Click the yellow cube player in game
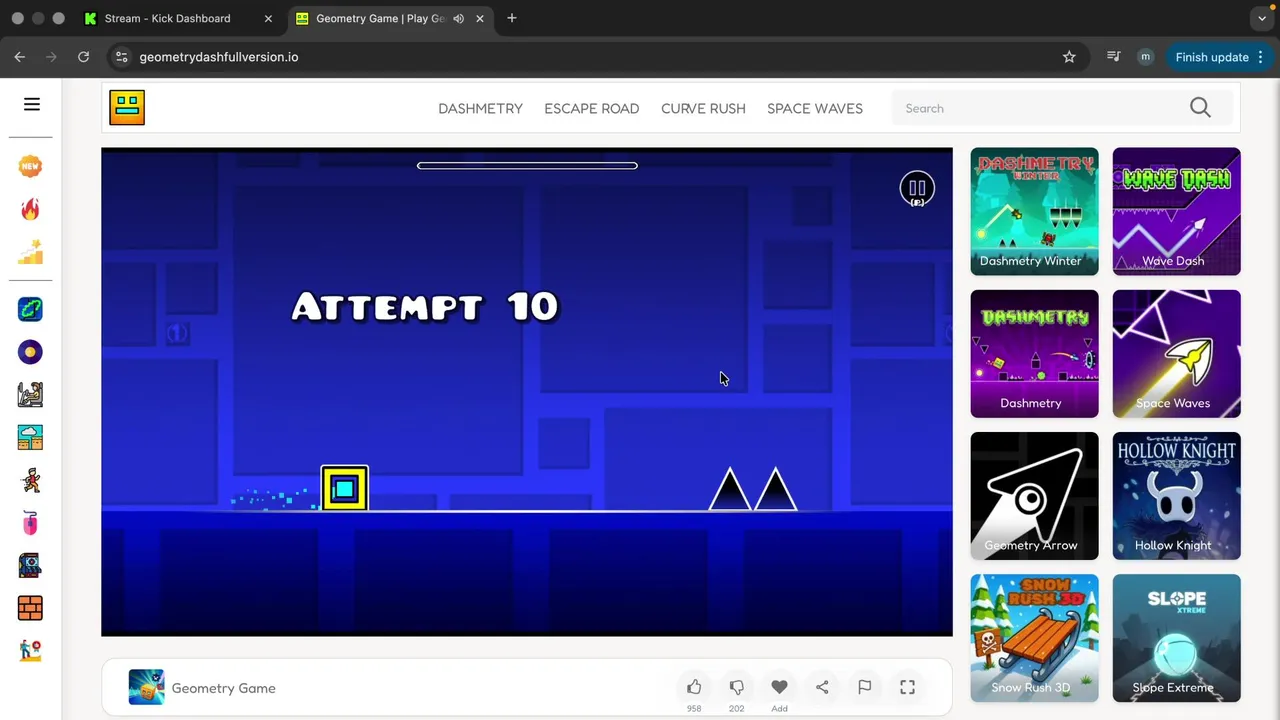 (344, 488)
